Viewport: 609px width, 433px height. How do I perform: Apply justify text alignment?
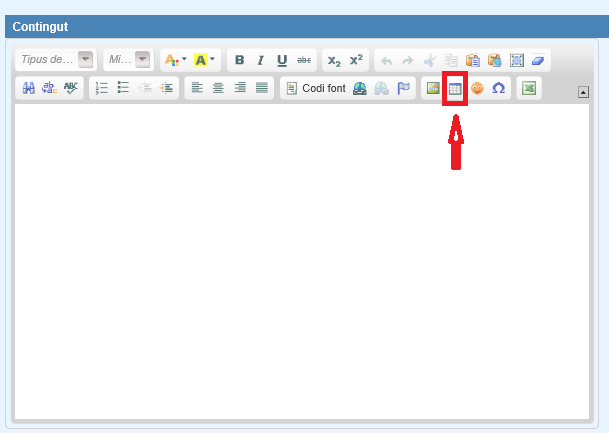(x=262, y=88)
